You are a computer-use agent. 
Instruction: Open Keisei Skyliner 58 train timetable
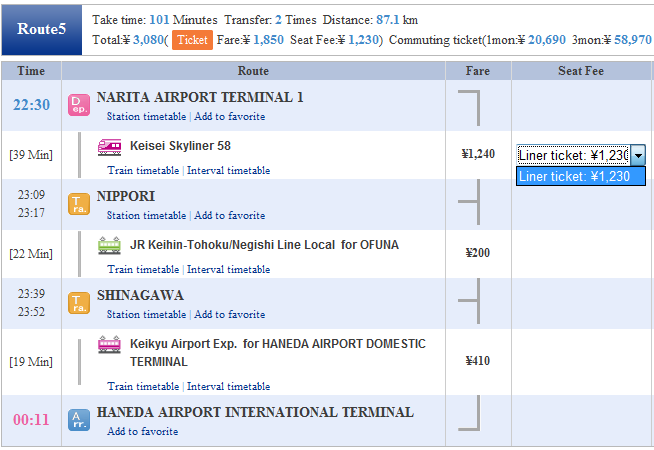[144, 171]
